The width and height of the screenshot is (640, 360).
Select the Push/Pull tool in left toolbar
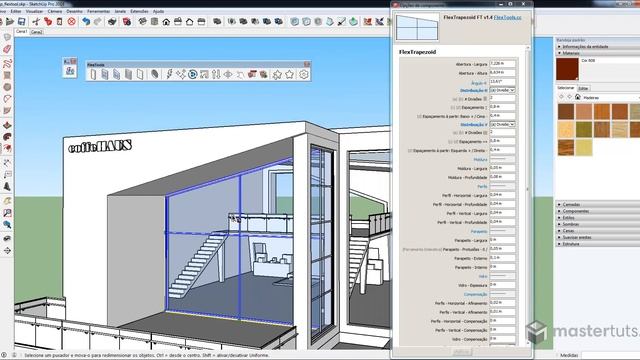tap(7, 125)
